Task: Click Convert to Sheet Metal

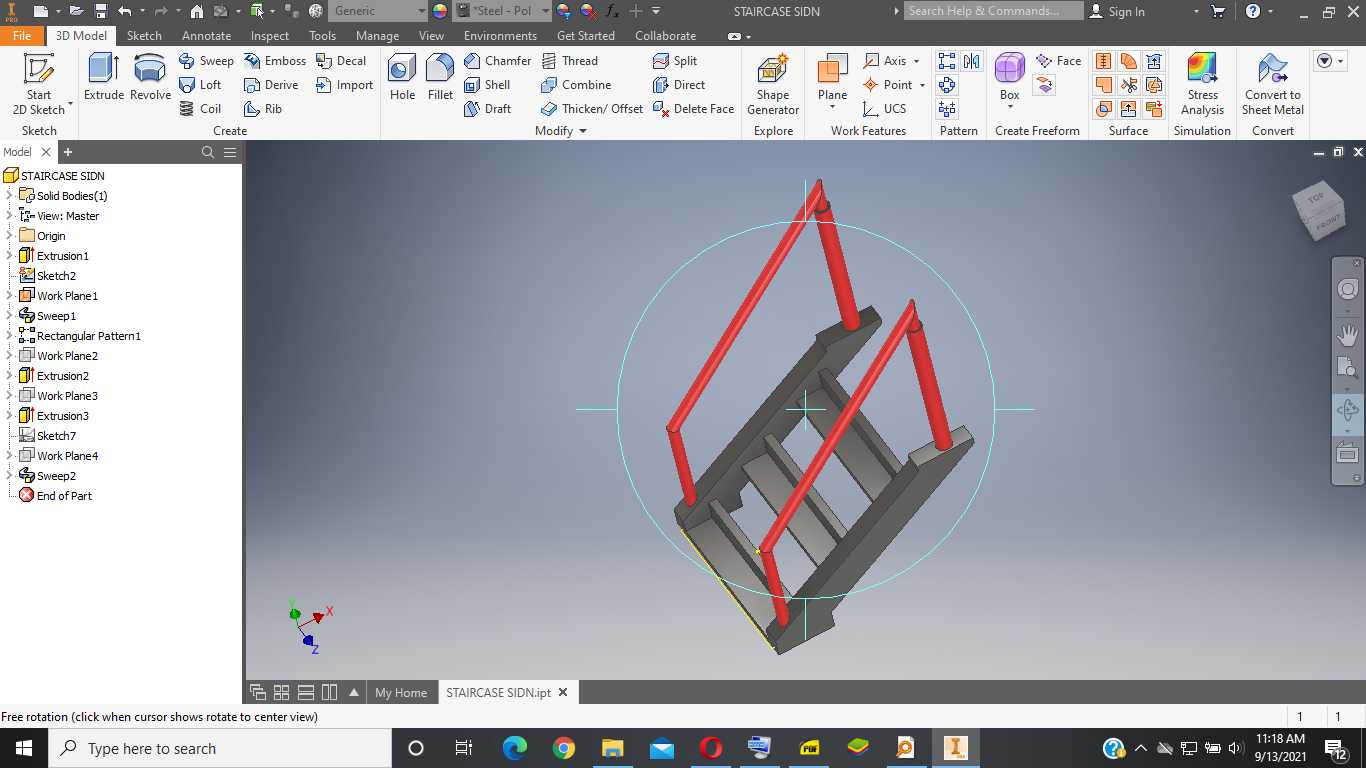Action: click(x=1273, y=85)
